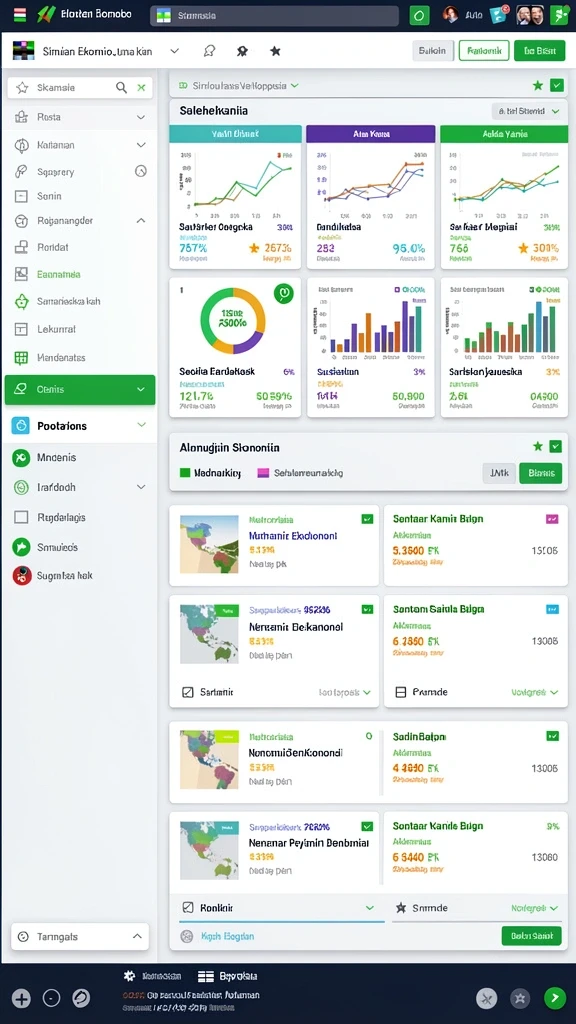Open the dropdown next to Simian Ekomio title
Viewport: 576px width, 1024px height.
point(174,51)
